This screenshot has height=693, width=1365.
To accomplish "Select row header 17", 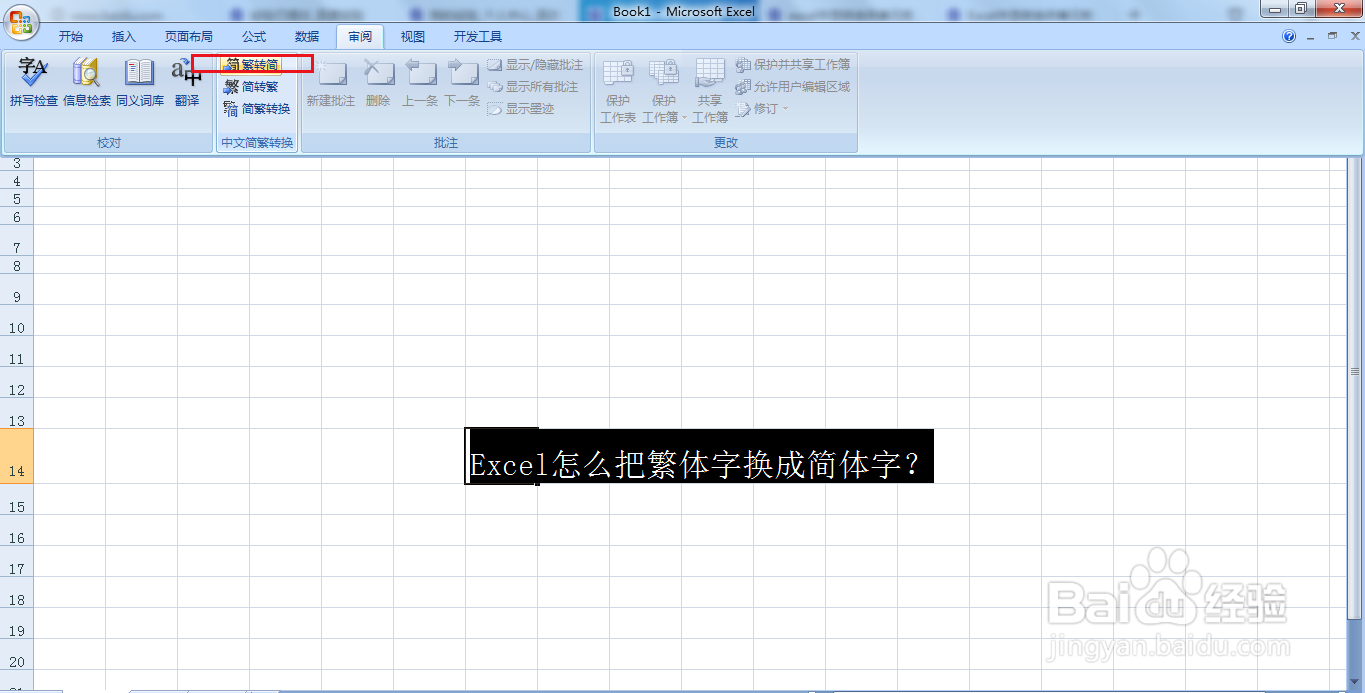I will point(17,562).
